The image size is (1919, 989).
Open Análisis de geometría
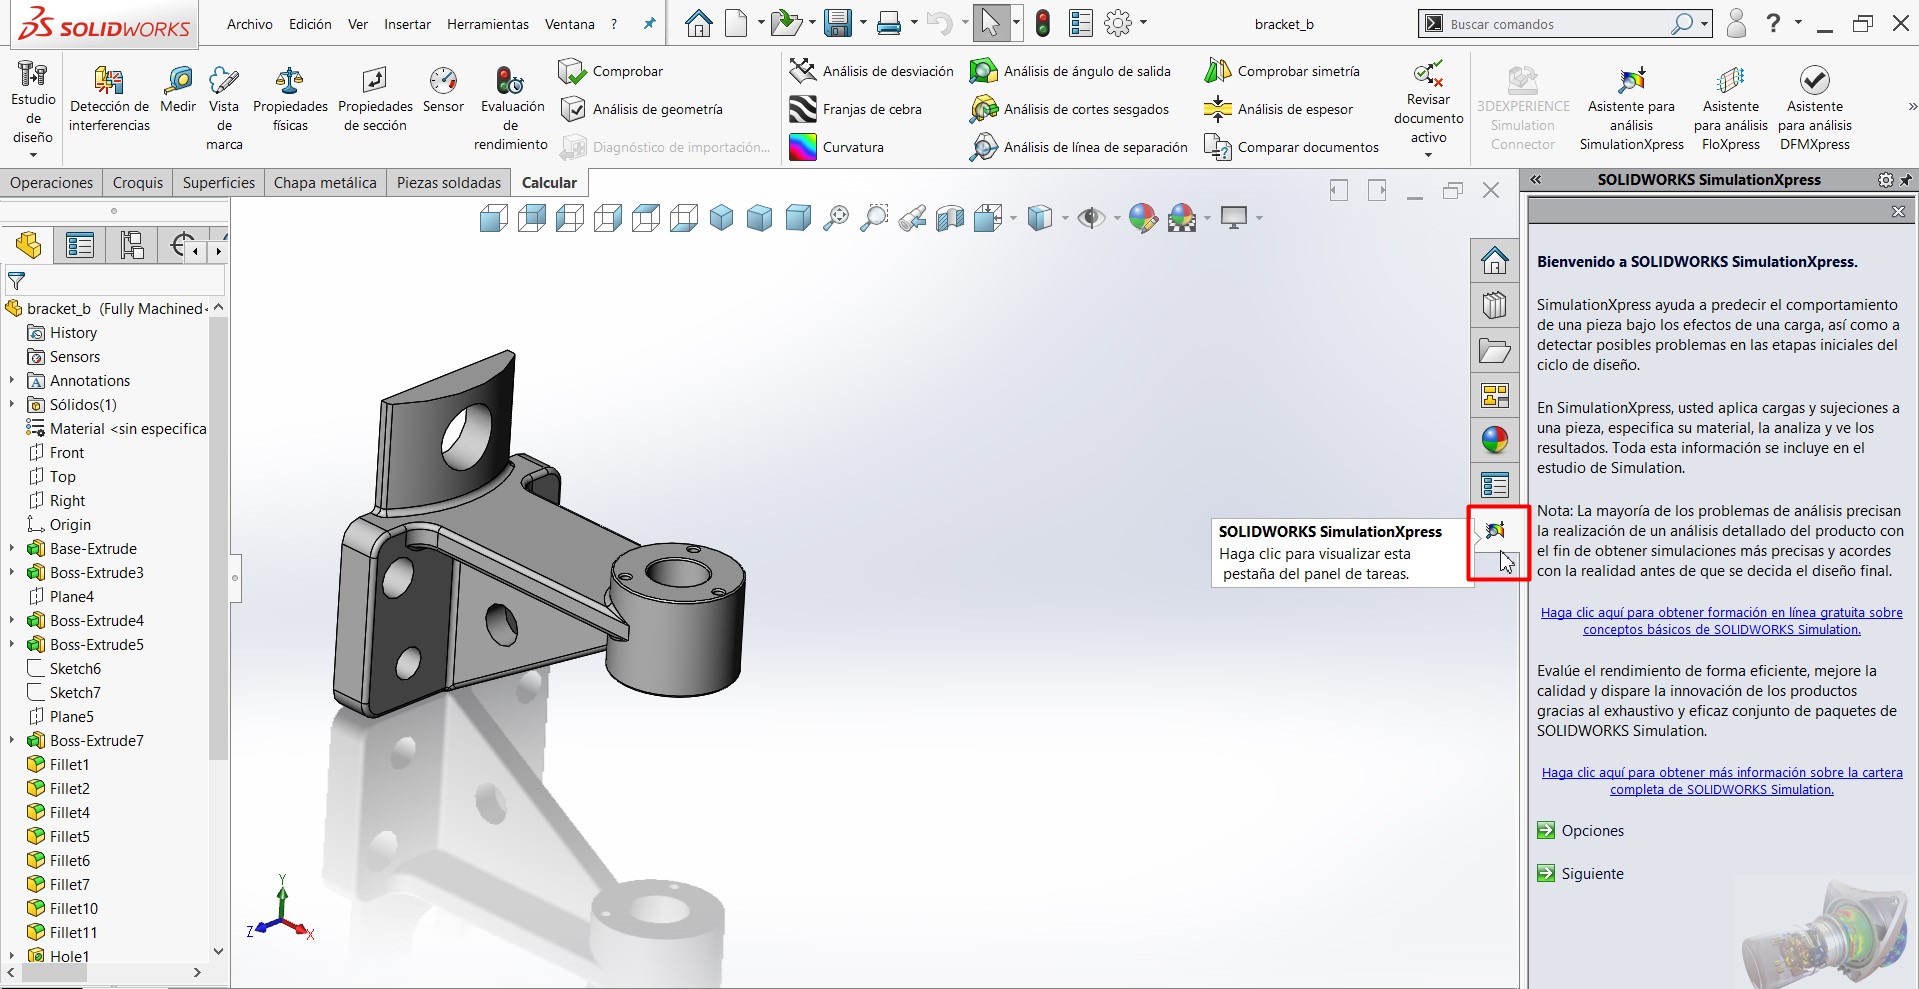(x=641, y=109)
